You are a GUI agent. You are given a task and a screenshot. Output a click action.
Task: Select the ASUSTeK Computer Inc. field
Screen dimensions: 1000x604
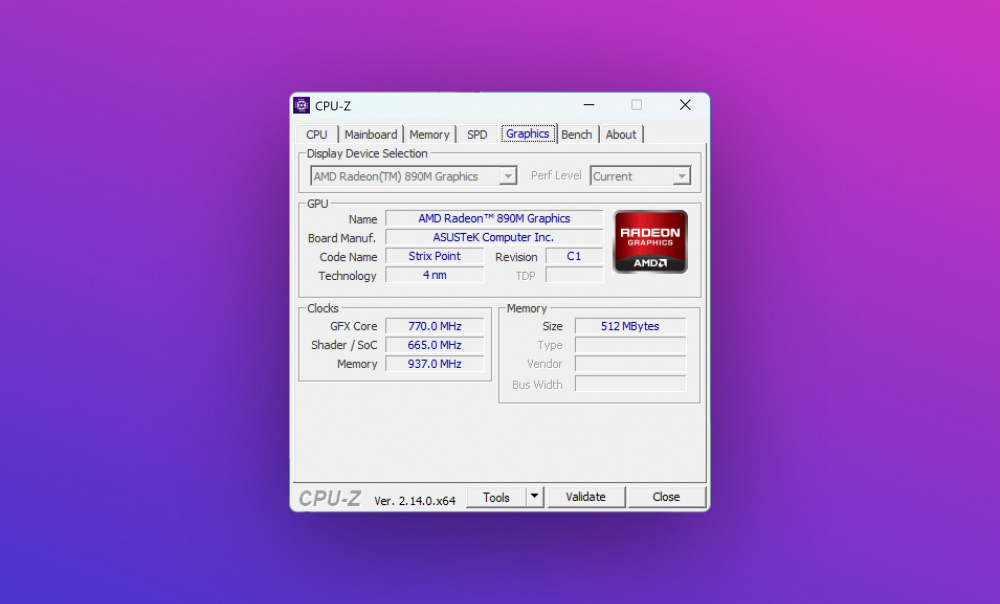(x=494, y=237)
